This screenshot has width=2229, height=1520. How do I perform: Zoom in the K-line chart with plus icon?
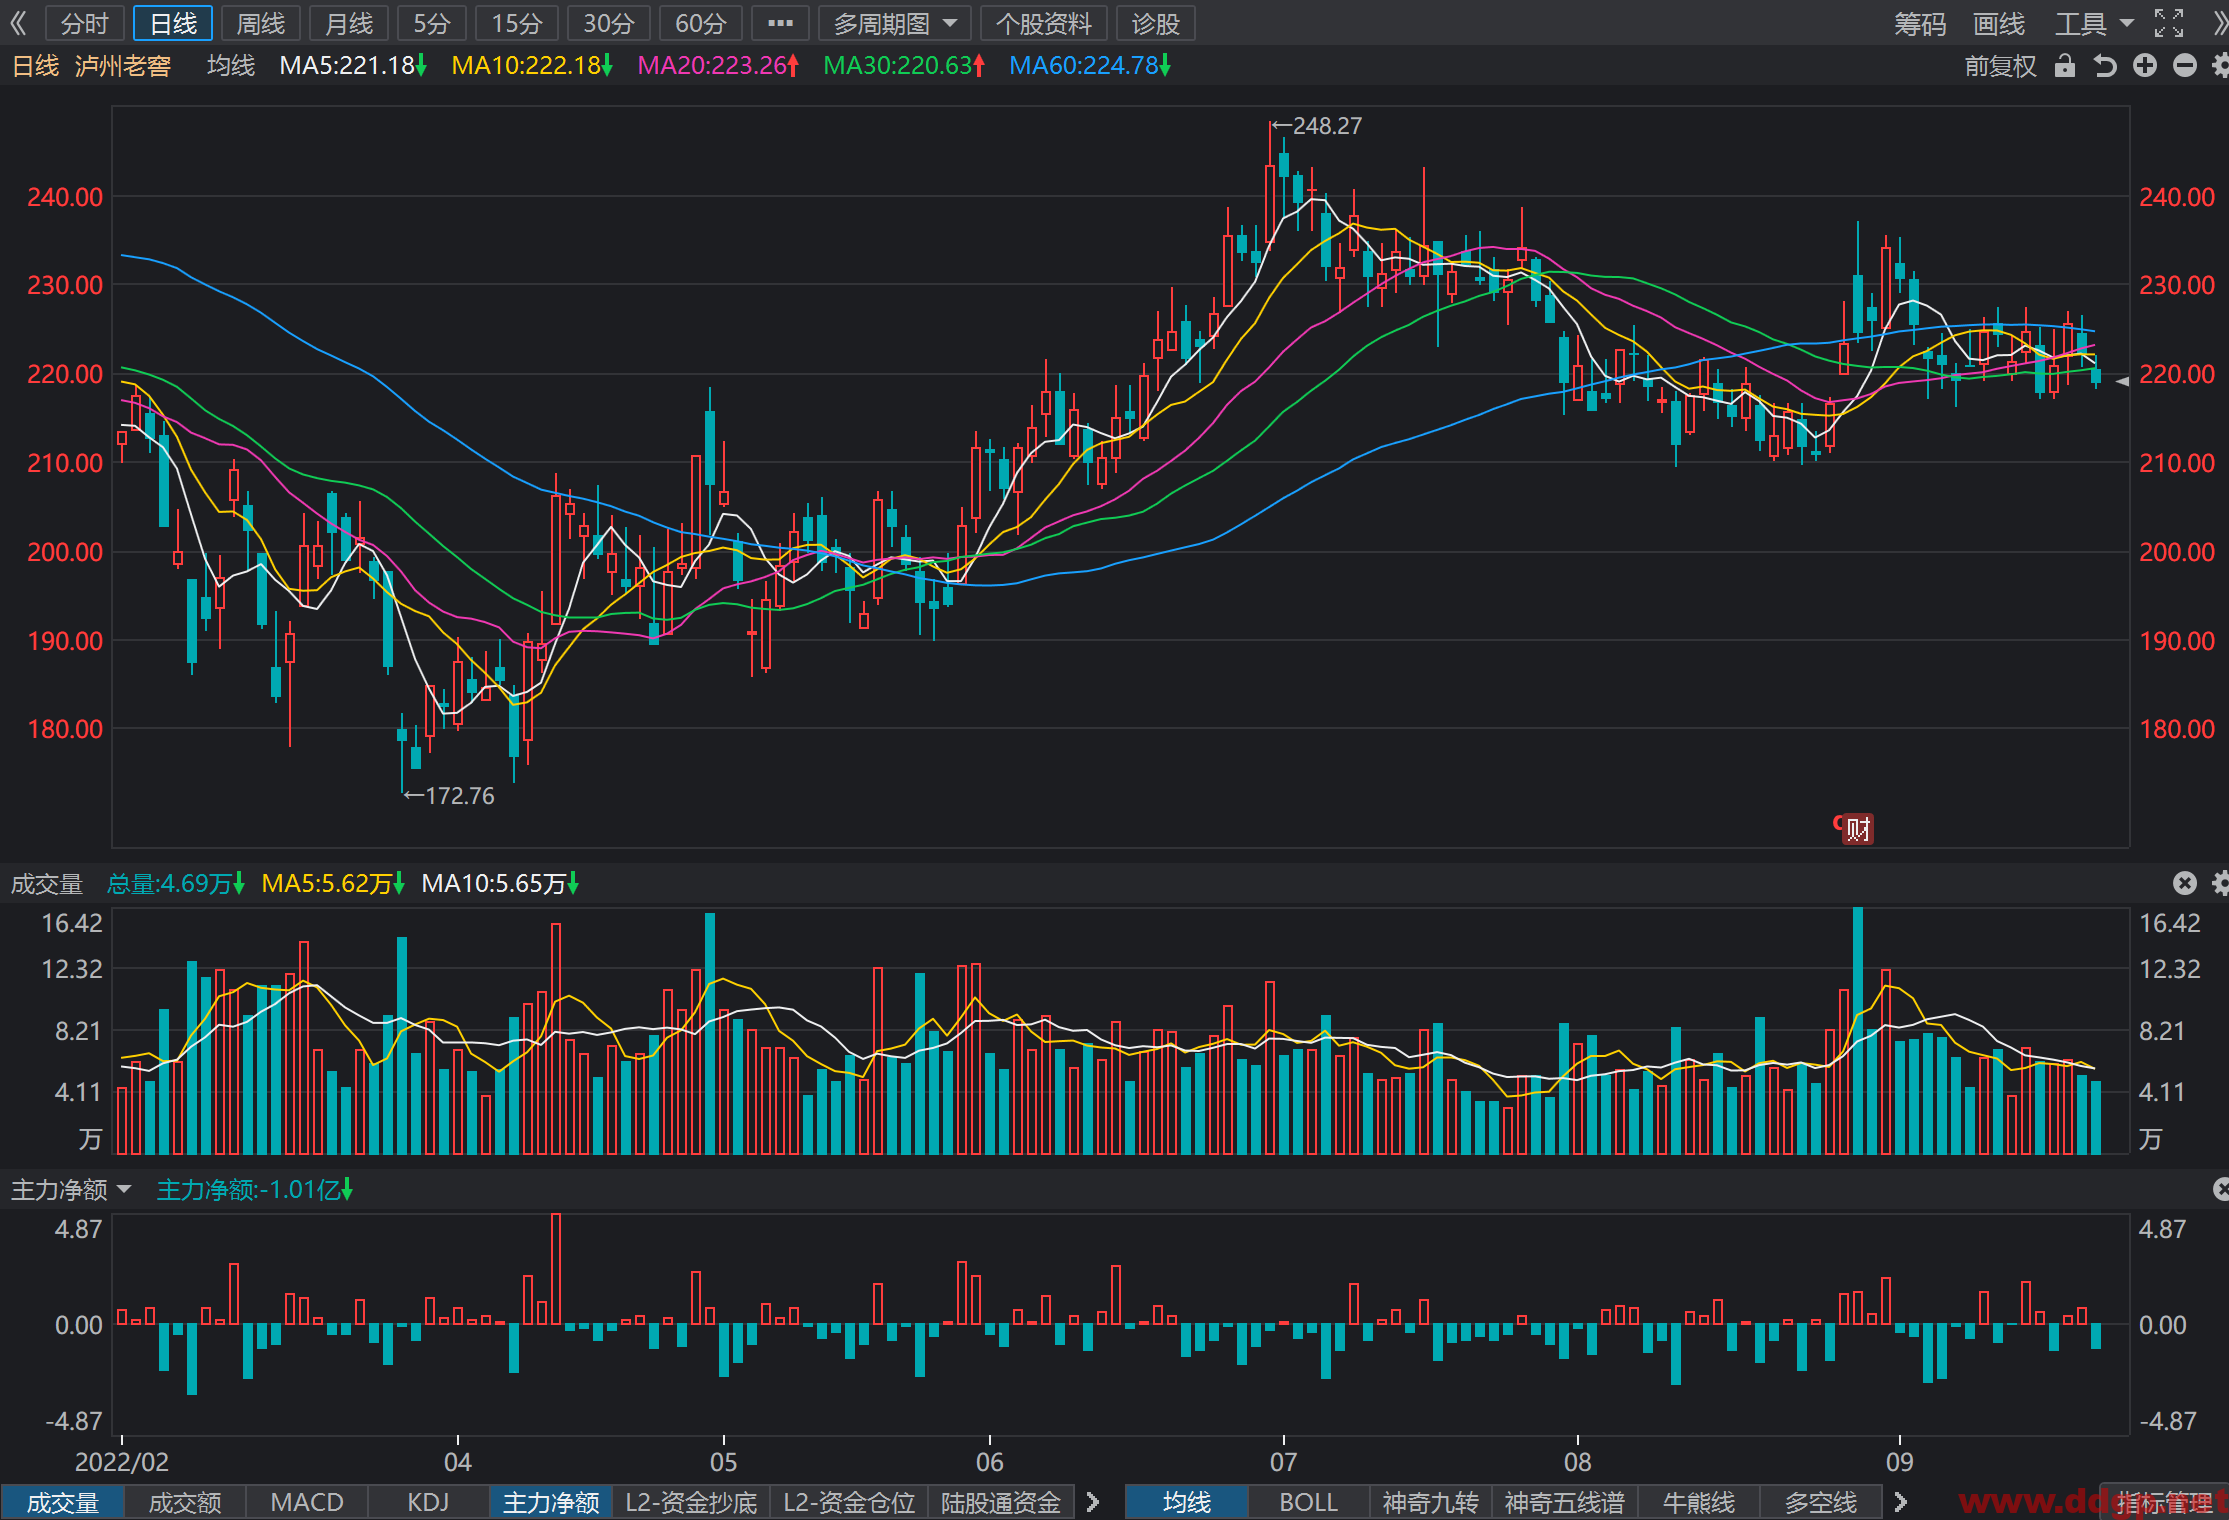[2144, 66]
